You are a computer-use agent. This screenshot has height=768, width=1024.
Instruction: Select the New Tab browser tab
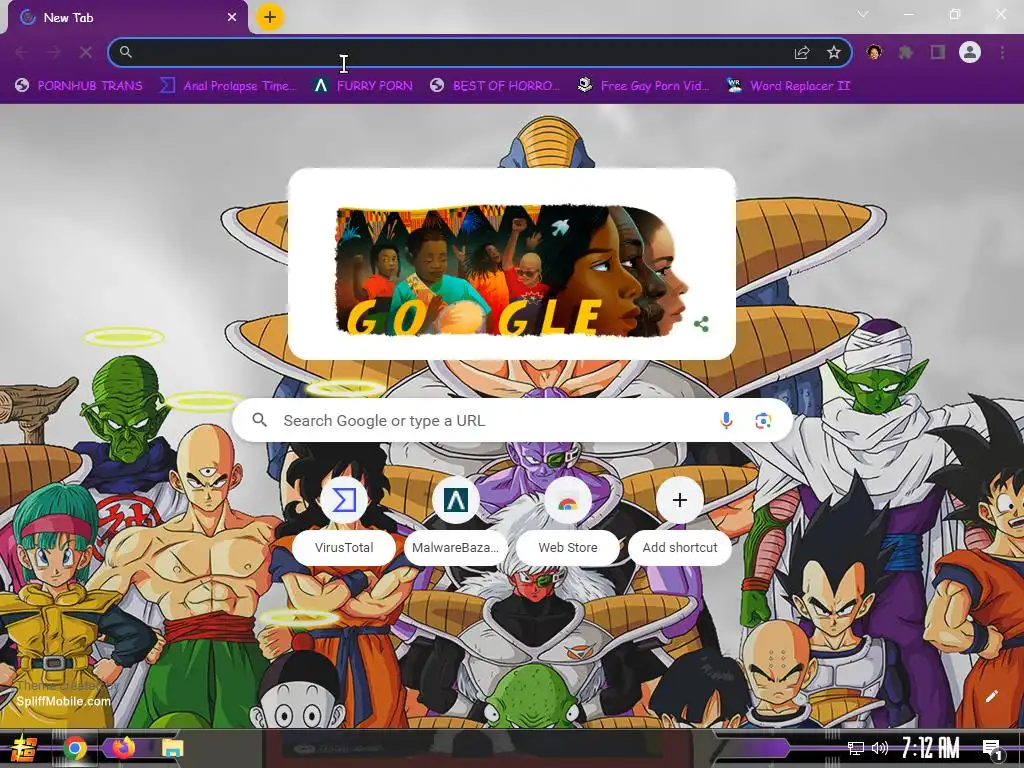coord(127,18)
